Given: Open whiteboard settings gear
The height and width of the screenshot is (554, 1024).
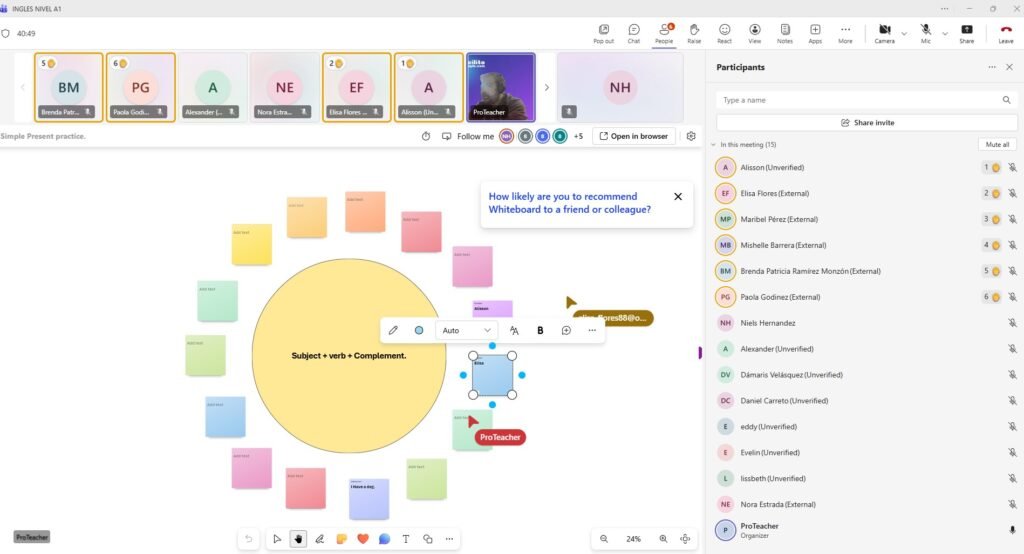Looking at the screenshot, I should coord(690,136).
